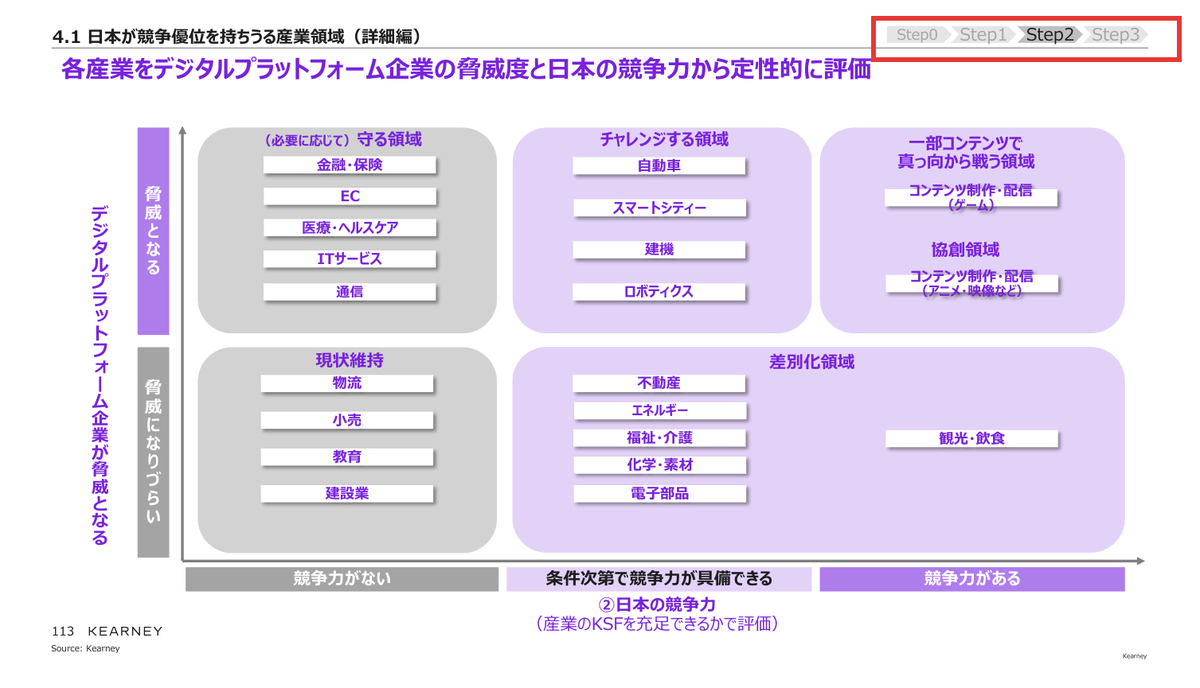Click the ロボティクス industry box
This screenshot has height=688, width=1200.
[x=660, y=292]
